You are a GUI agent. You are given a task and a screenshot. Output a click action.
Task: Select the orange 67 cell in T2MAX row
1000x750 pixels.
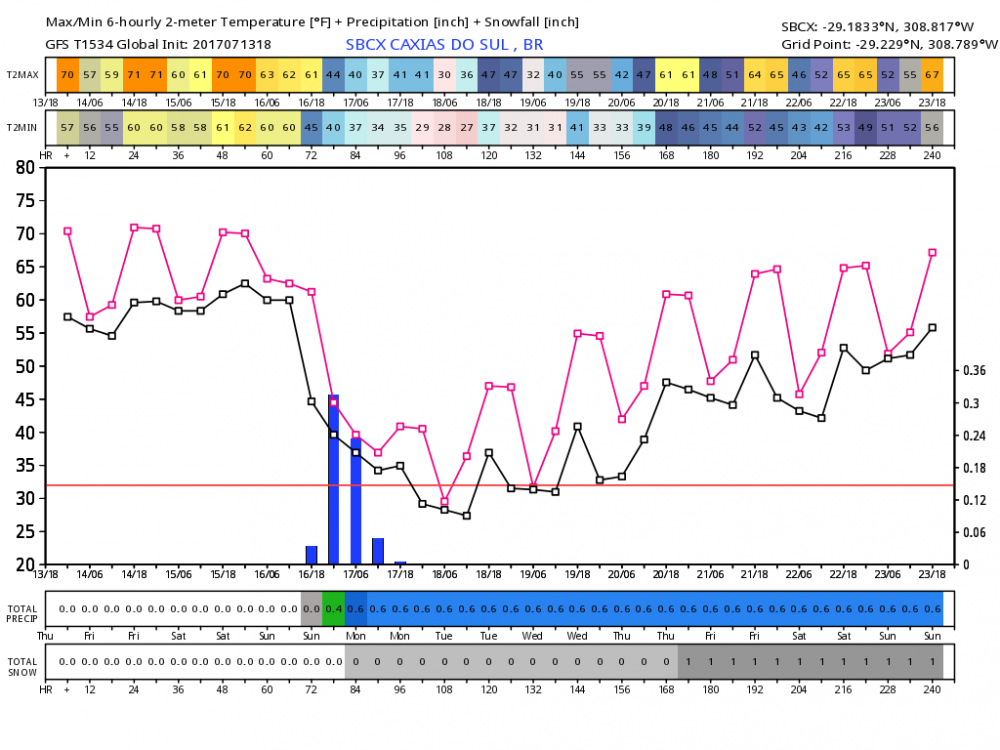click(x=932, y=74)
